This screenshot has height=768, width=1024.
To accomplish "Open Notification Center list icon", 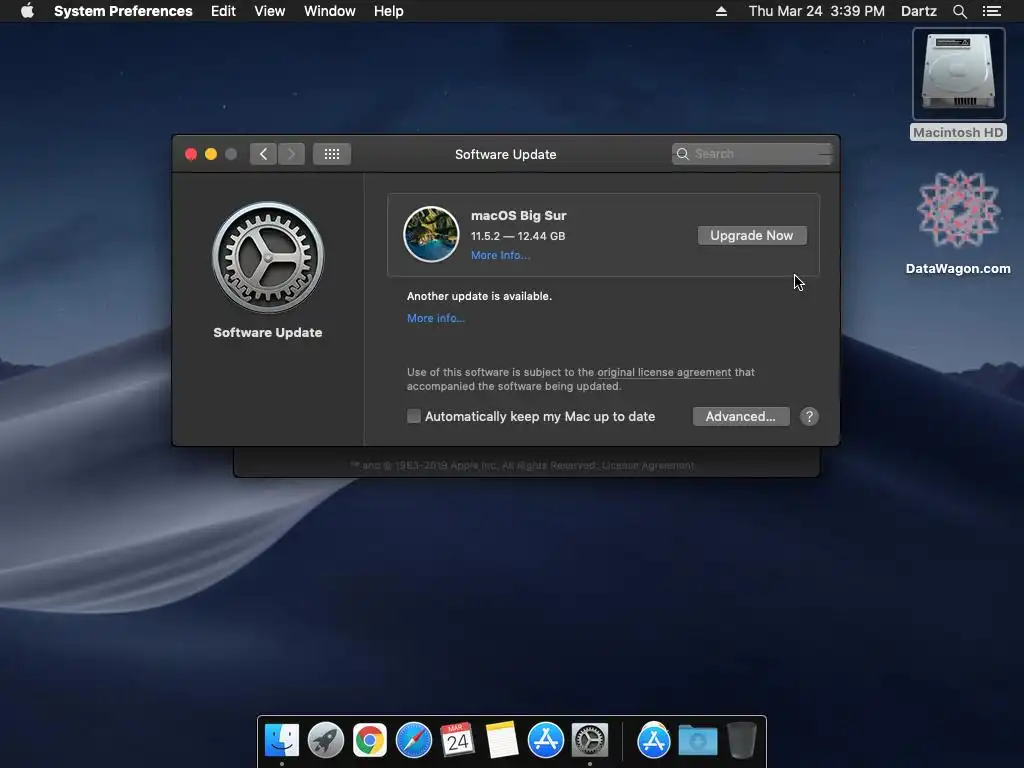I will (x=991, y=11).
